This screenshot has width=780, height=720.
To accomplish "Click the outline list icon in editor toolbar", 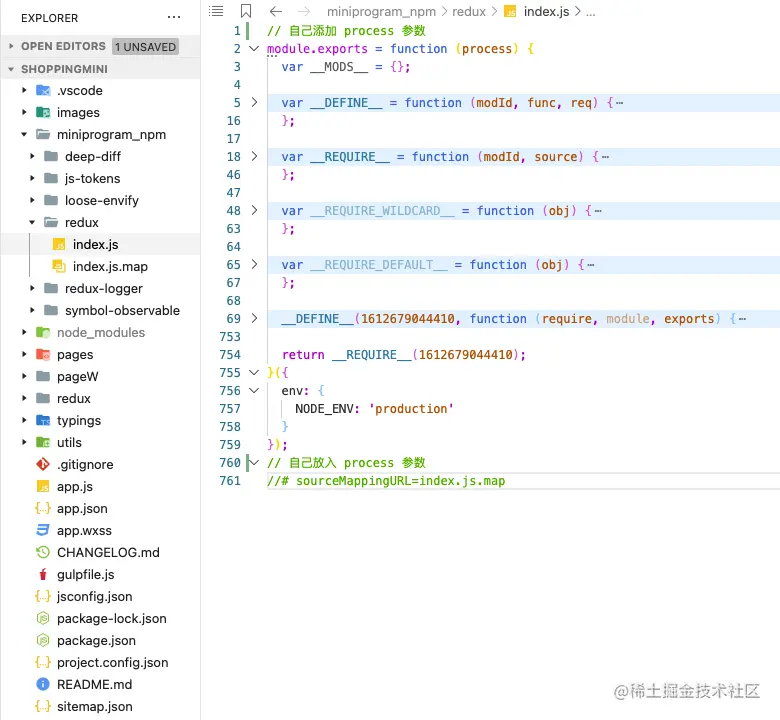I will pyautogui.click(x=216, y=11).
